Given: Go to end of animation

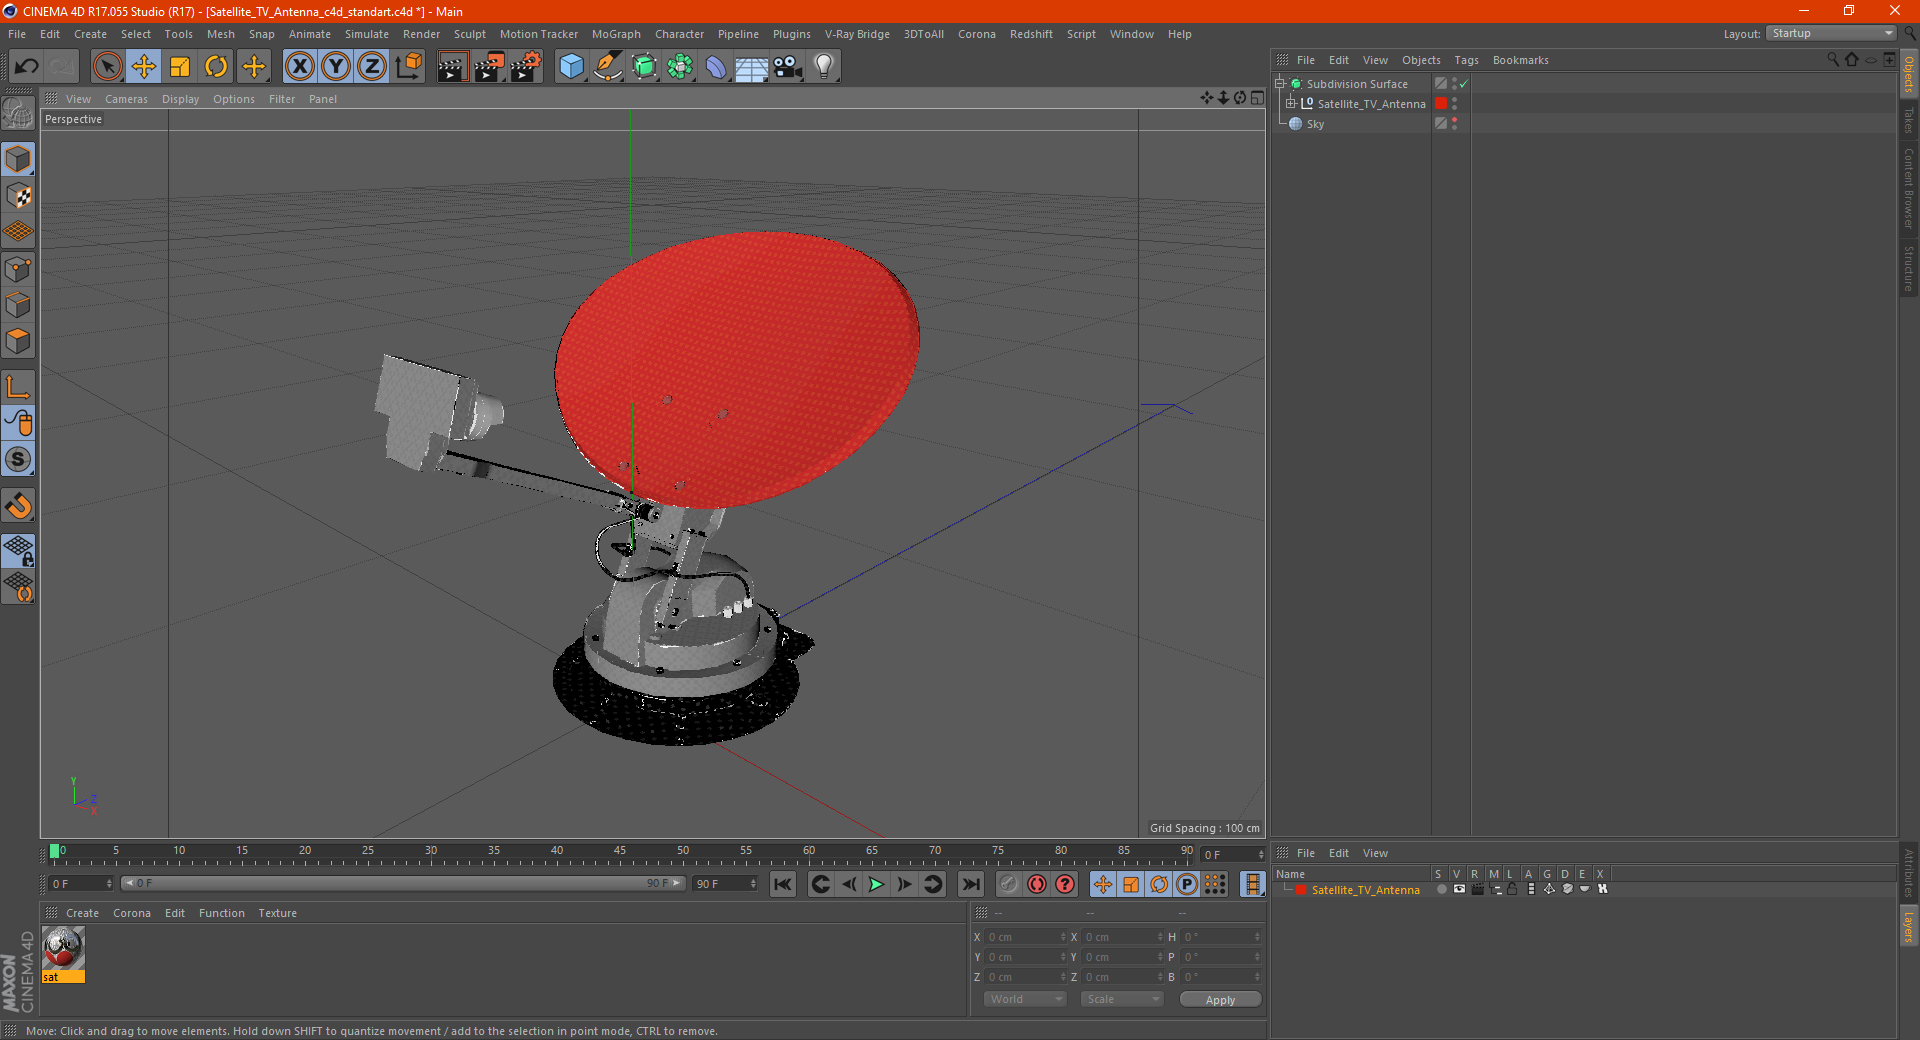Looking at the screenshot, I should [x=970, y=884].
